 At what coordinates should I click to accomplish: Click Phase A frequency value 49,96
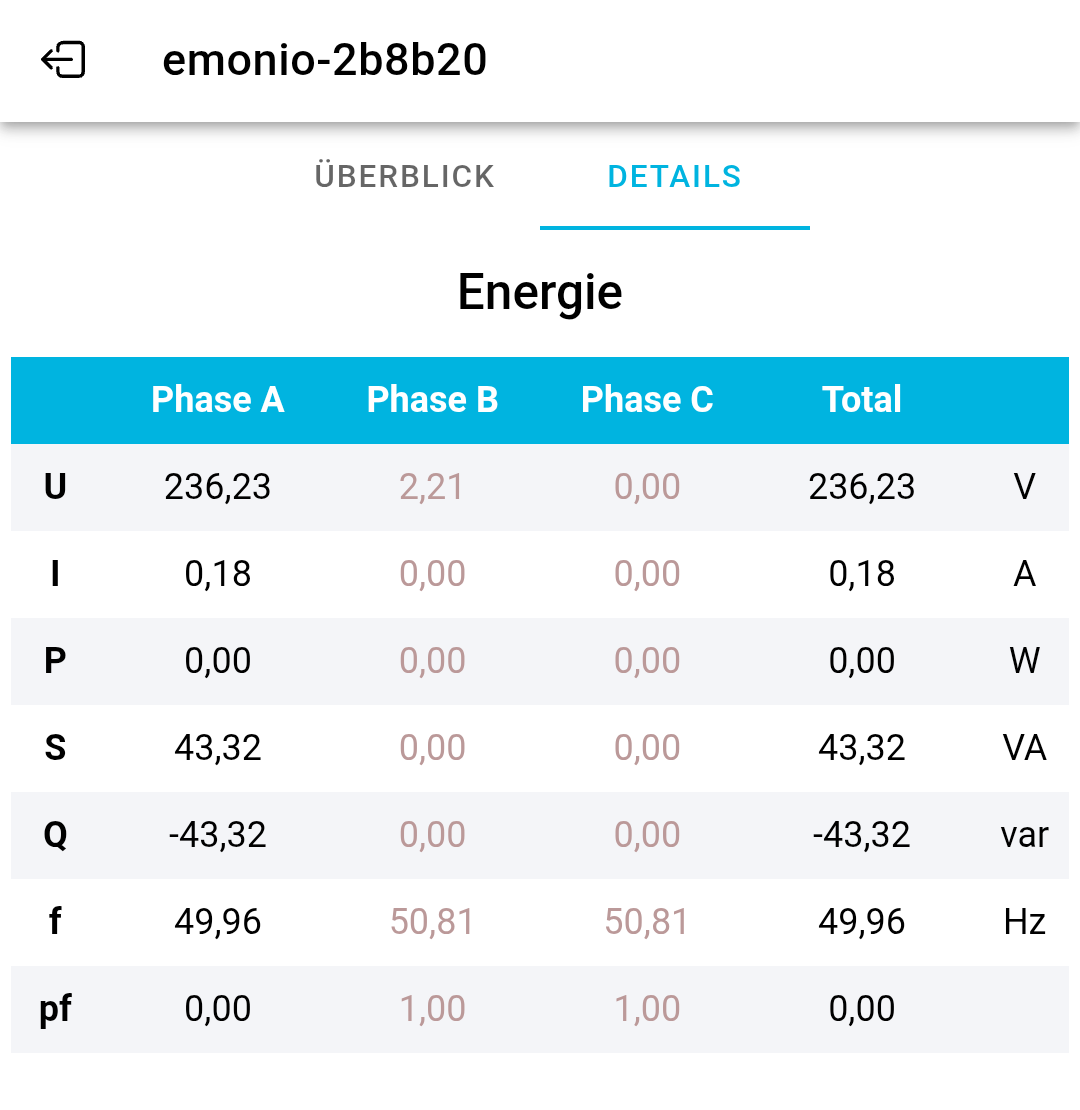218,922
